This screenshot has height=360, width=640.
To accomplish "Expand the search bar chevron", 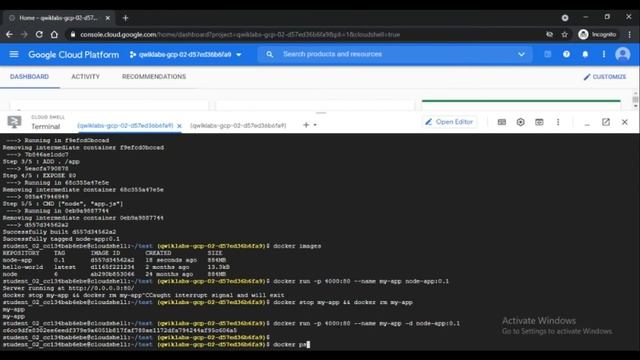I will (x=521, y=54).
